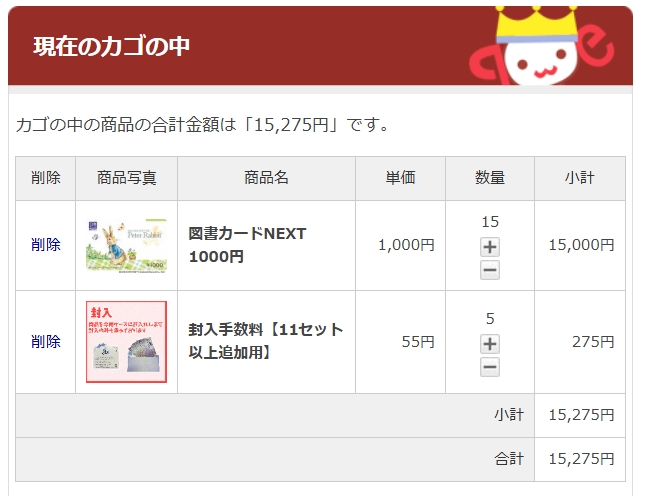Viewport: 648px width, 496px height.
Task: Open the Peter Rabbit card thumbnail
Action: 126,245
